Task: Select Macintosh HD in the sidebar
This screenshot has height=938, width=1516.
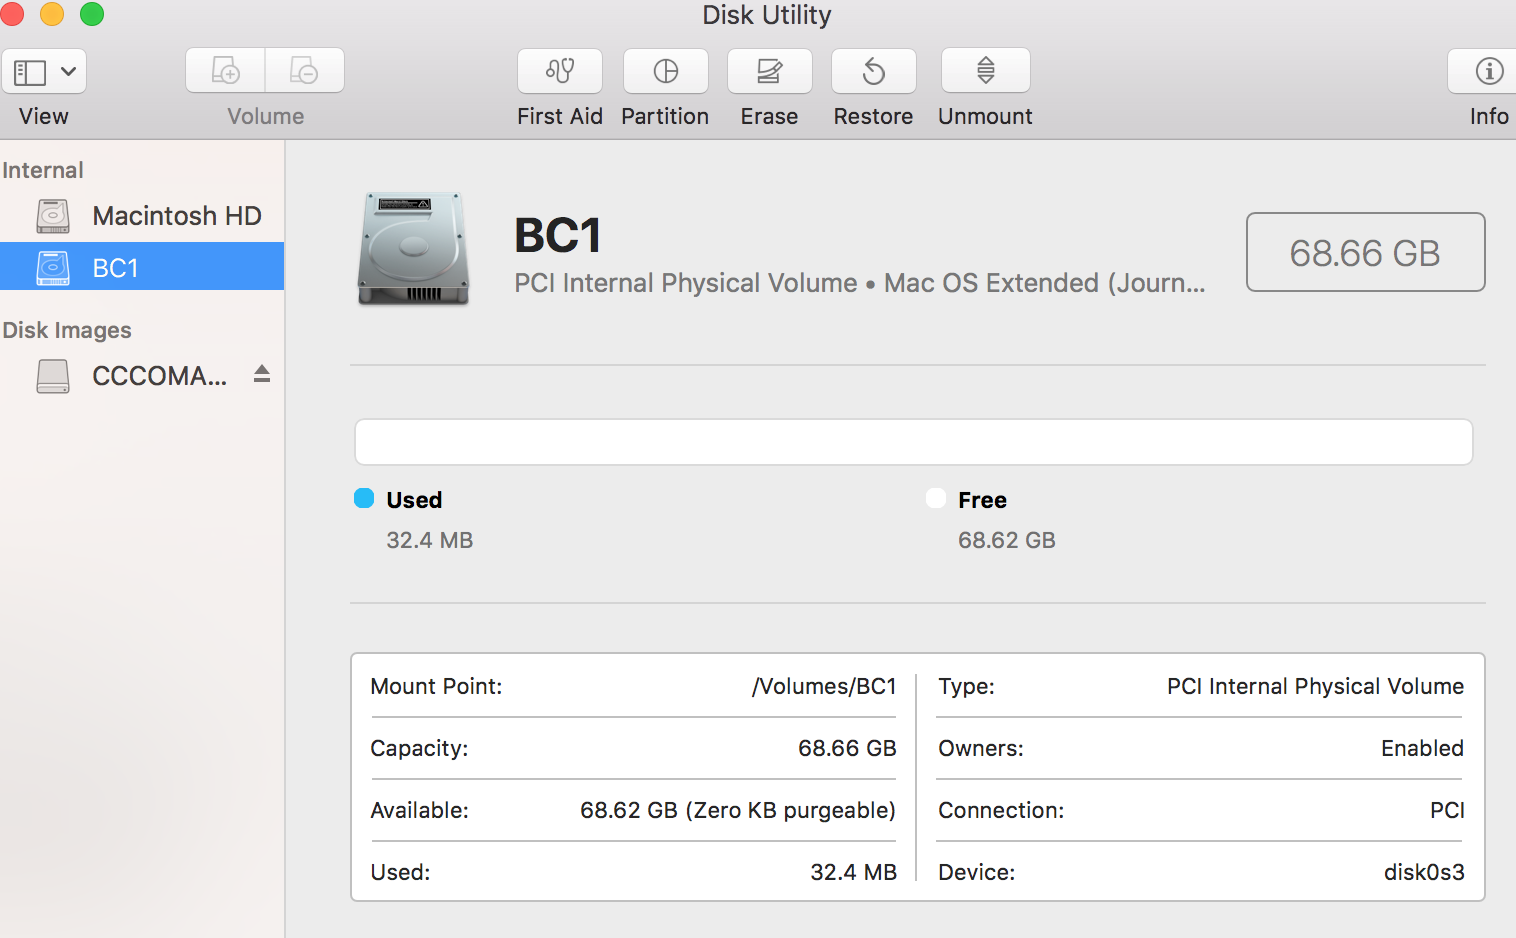Action: 176,216
